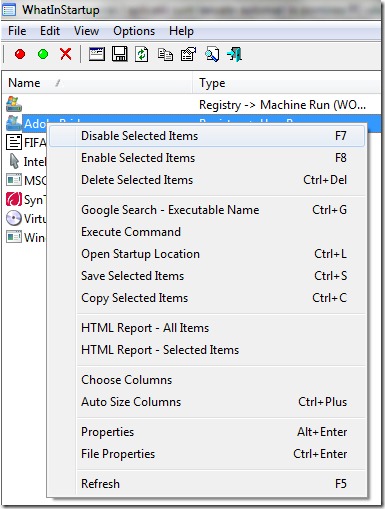This screenshot has height=509, width=385.
Task: Click the Find magnifier toolbar icon
Action: [x=212, y=54]
